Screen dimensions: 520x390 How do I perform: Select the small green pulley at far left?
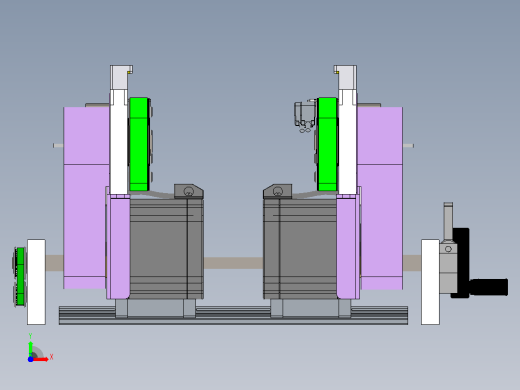[x=20, y=276]
